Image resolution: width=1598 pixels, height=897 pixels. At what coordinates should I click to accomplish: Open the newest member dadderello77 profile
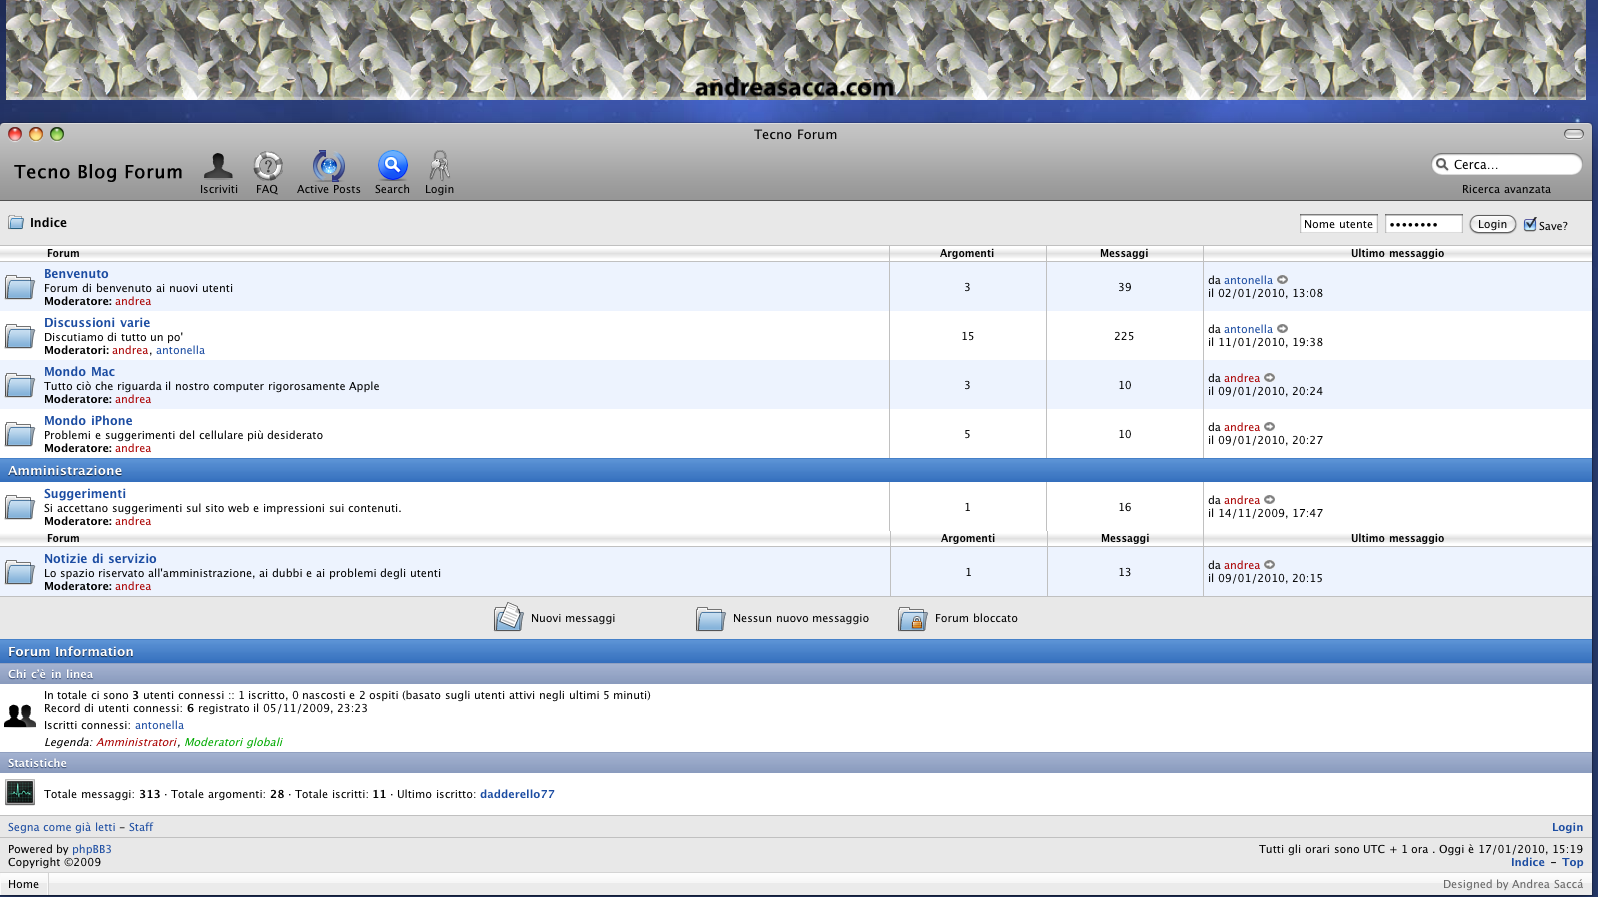click(517, 794)
